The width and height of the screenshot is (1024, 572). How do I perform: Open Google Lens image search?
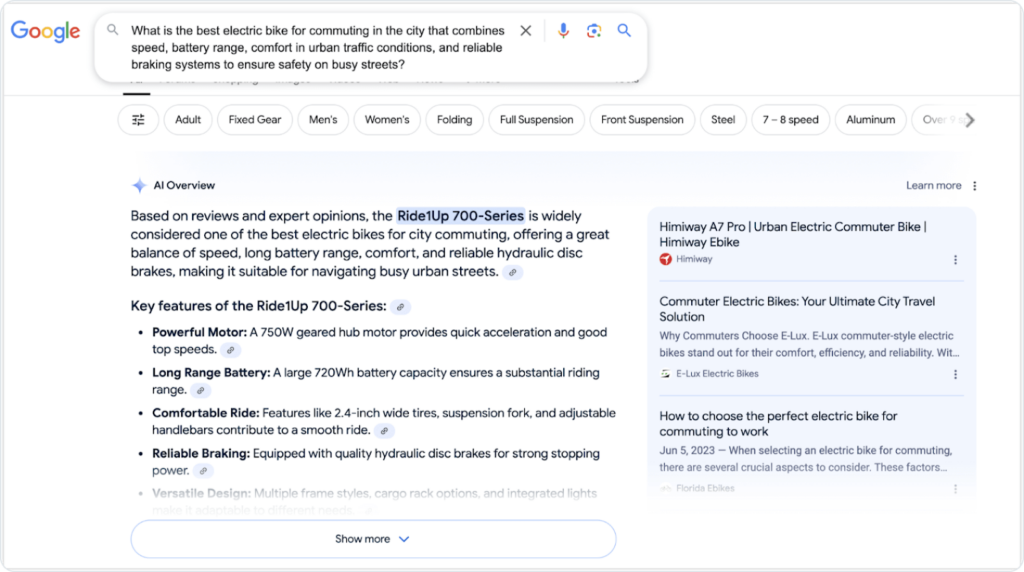594,31
